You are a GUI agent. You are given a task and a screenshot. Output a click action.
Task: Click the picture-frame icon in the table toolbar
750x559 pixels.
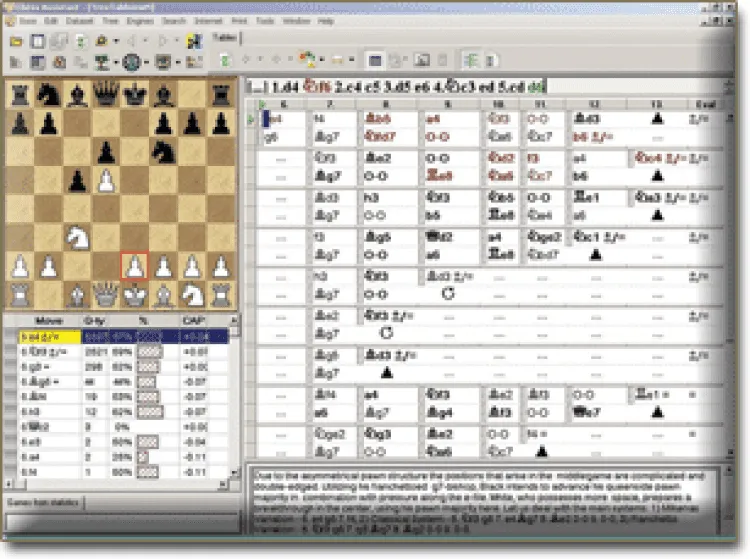tap(422, 60)
